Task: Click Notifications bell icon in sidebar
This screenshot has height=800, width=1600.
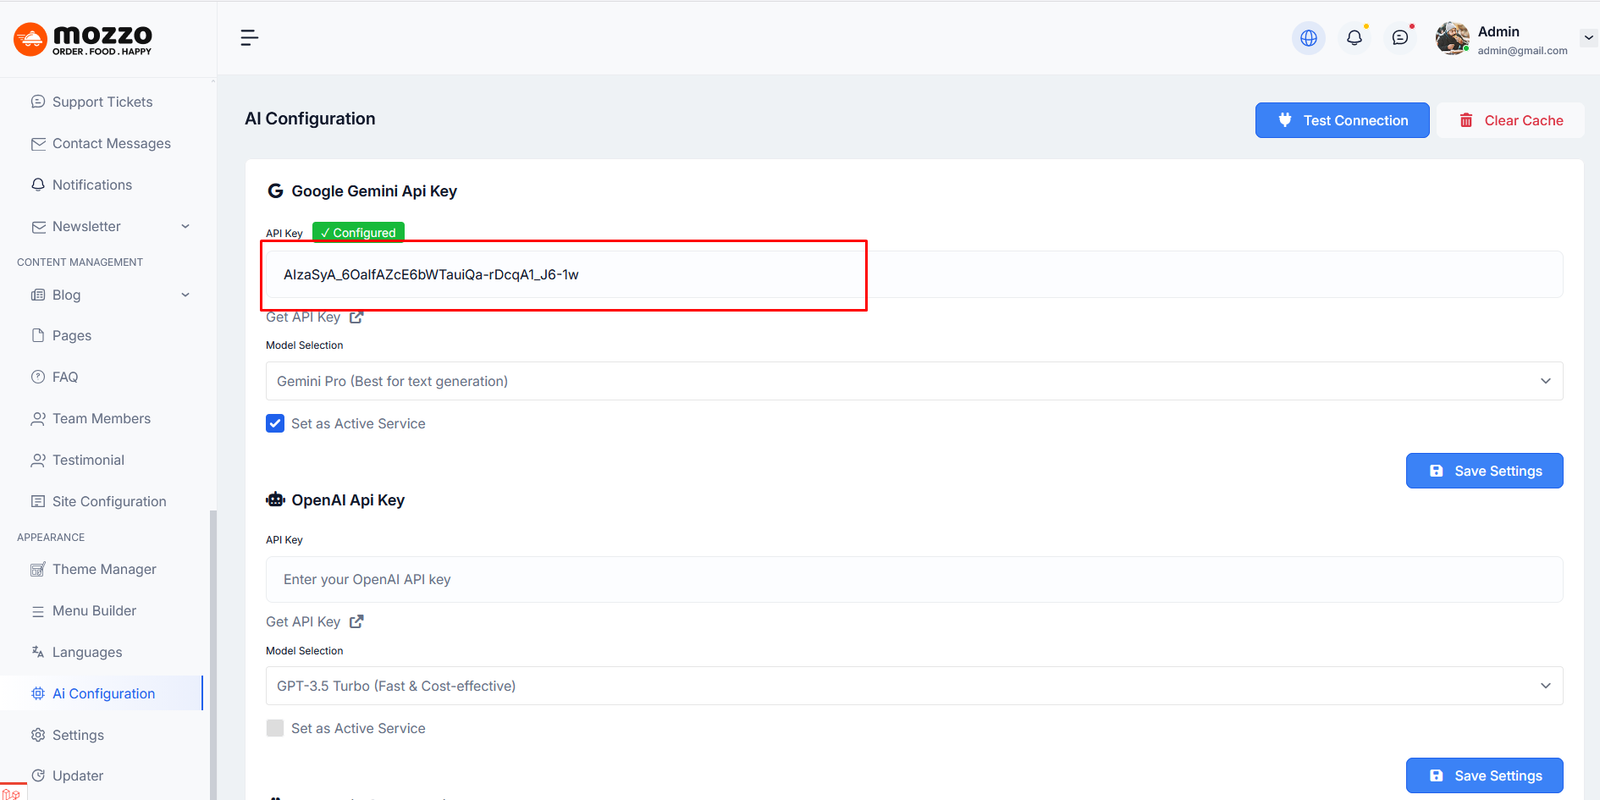Action: (x=38, y=185)
